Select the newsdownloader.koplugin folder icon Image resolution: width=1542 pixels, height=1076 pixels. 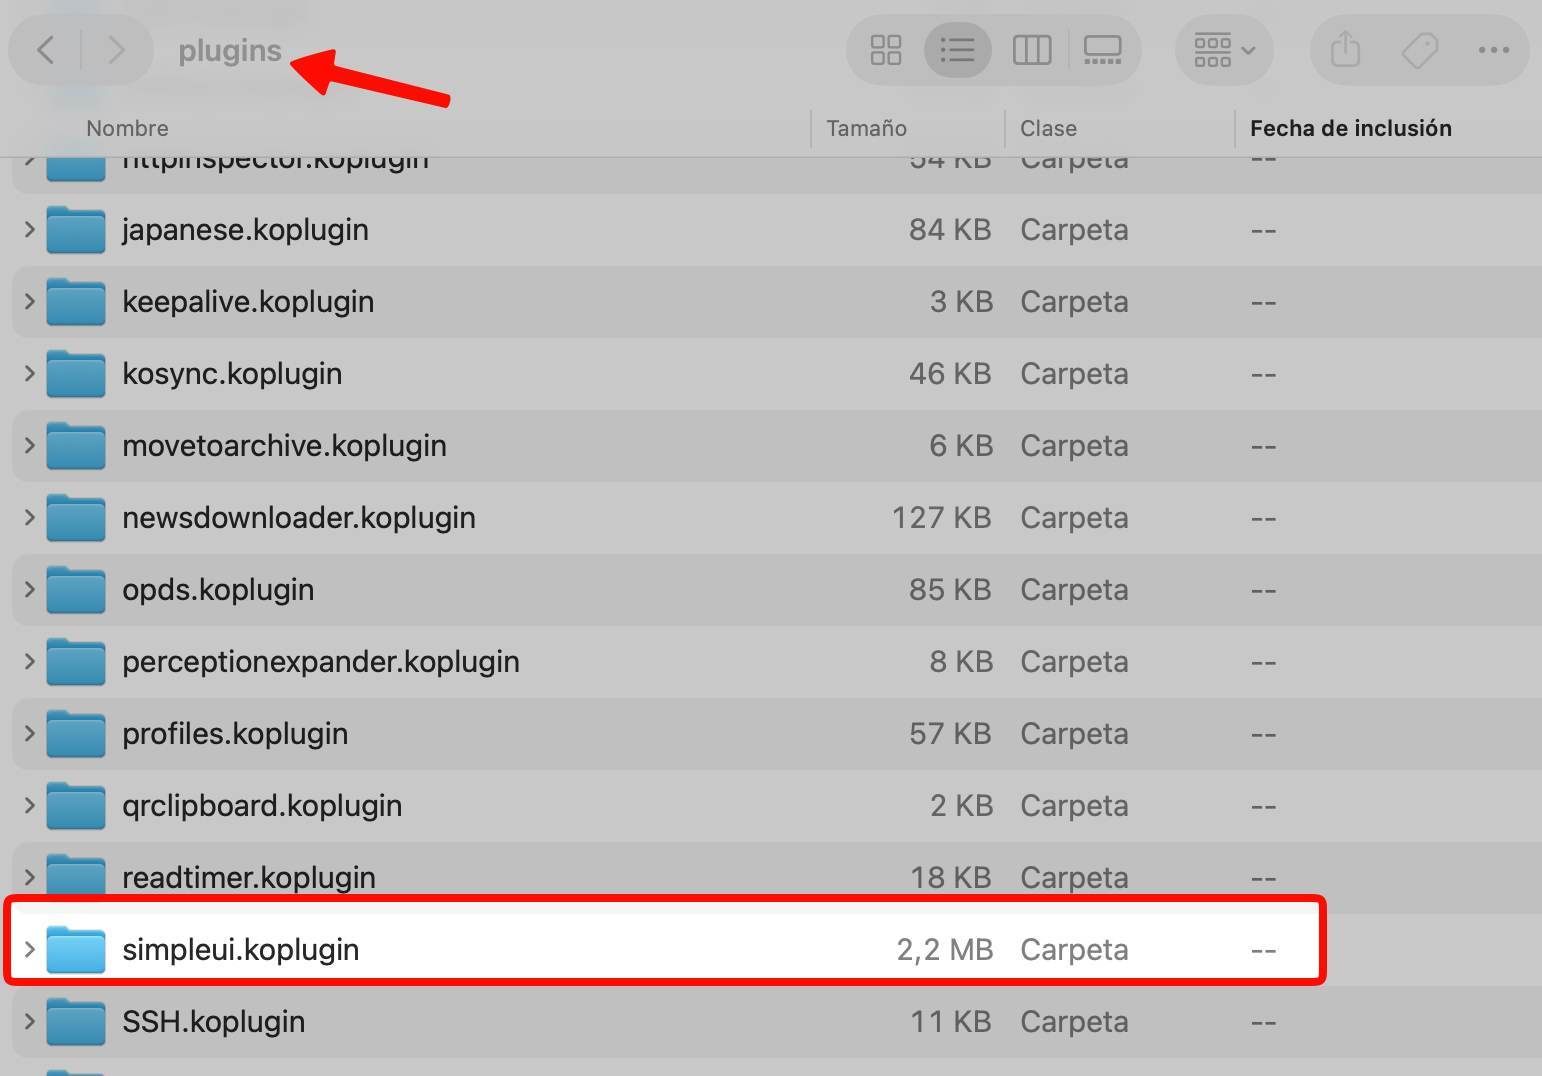[x=76, y=518]
